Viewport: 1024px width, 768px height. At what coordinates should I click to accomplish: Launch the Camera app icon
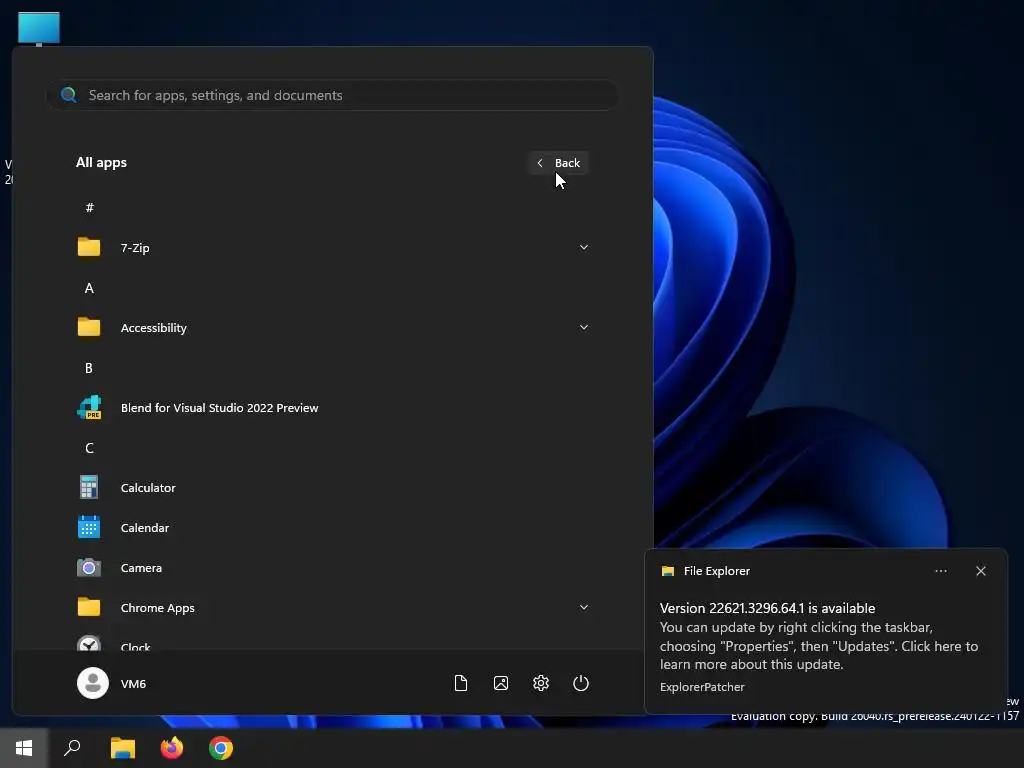tap(89, 568)
